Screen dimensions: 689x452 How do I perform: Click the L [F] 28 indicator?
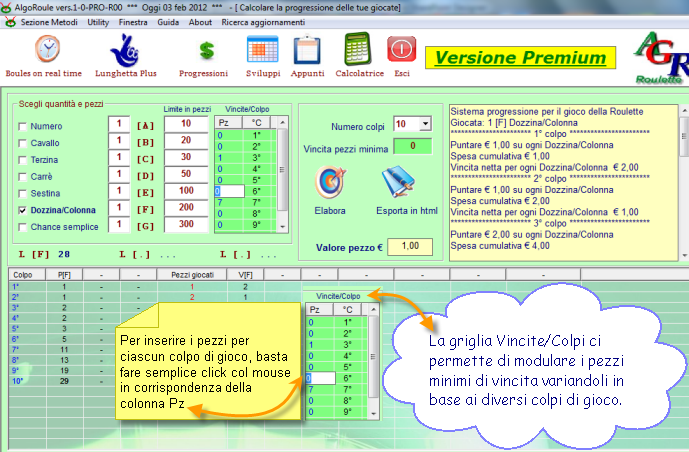(44, 254)
